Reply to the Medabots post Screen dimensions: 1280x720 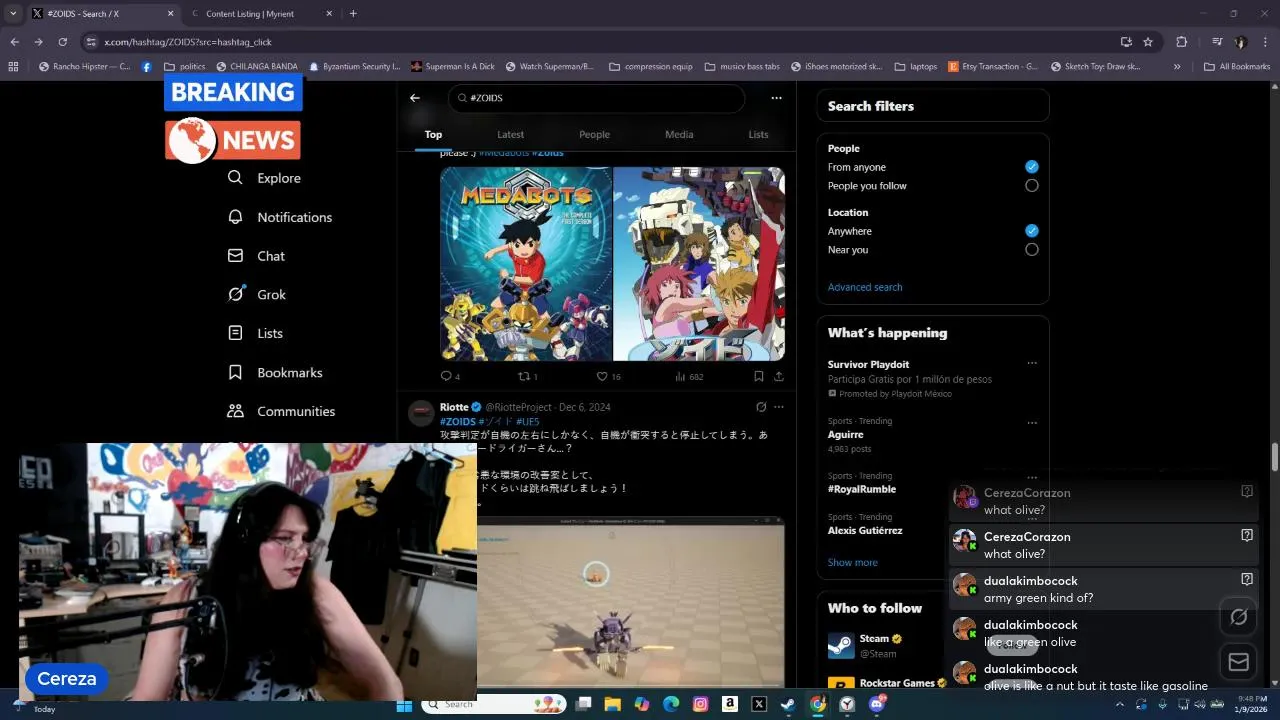point(450,376)
